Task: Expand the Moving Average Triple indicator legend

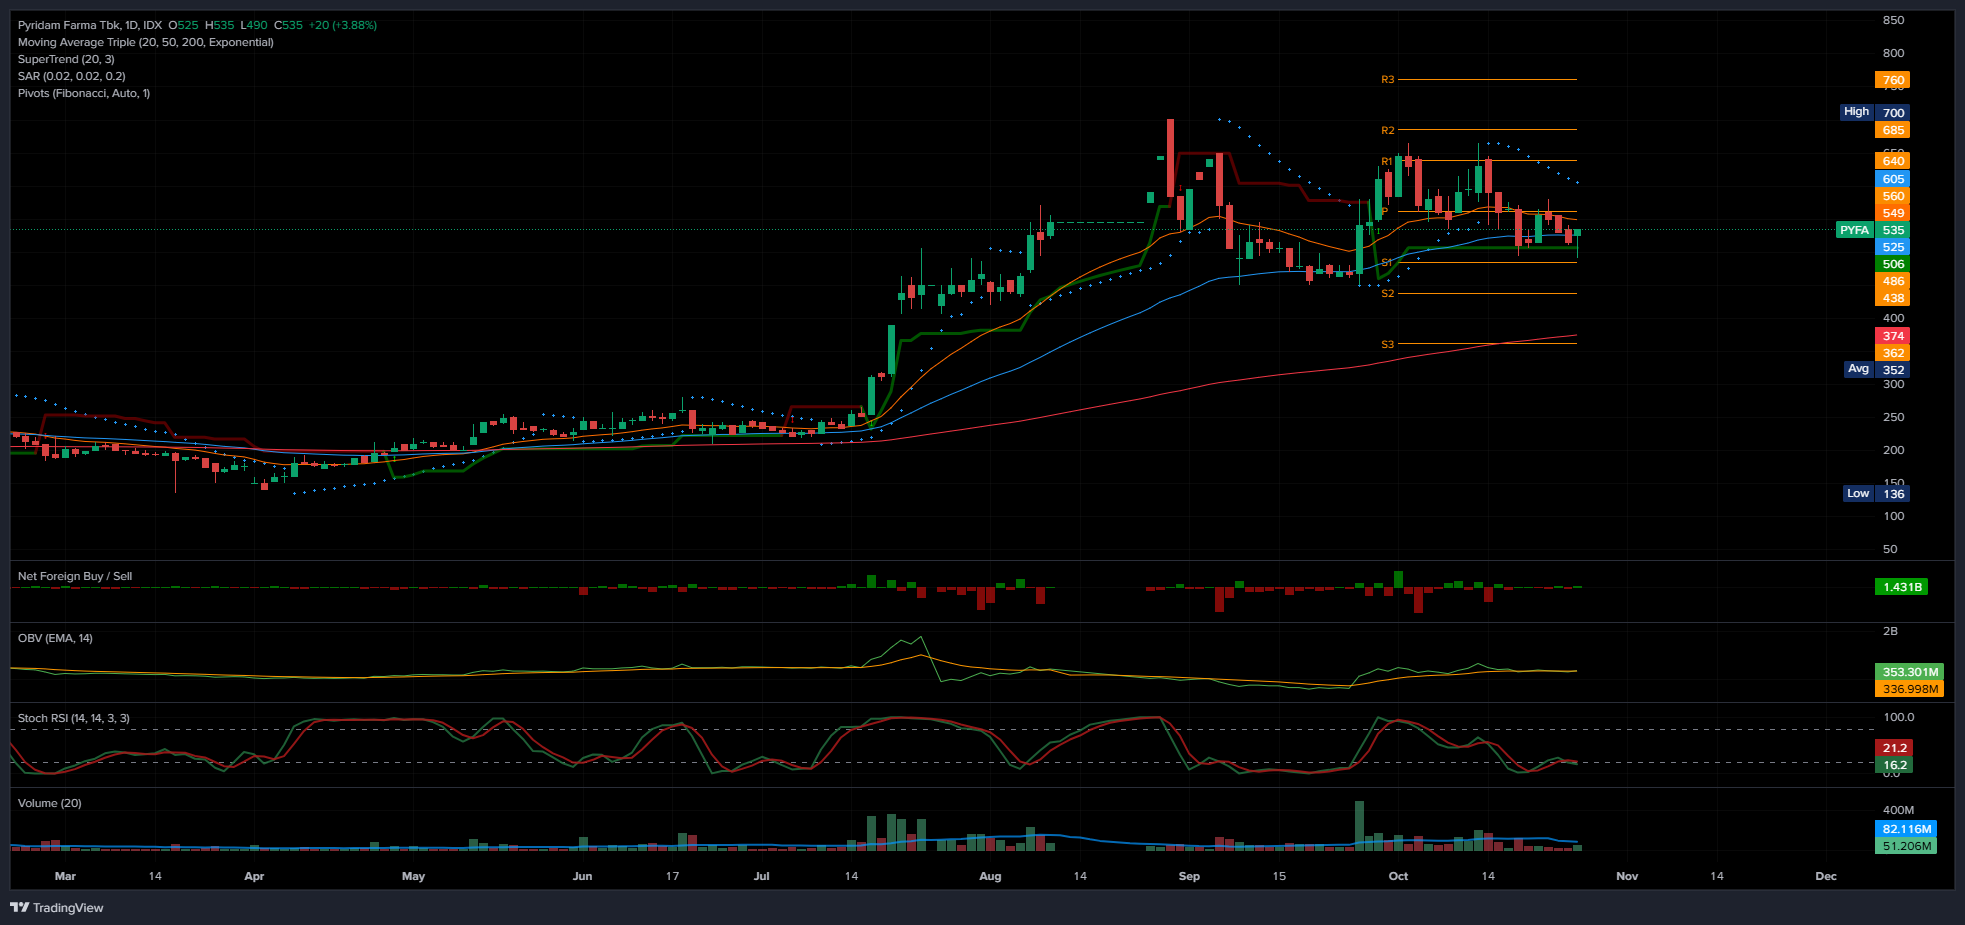Action: click(145, 42)
